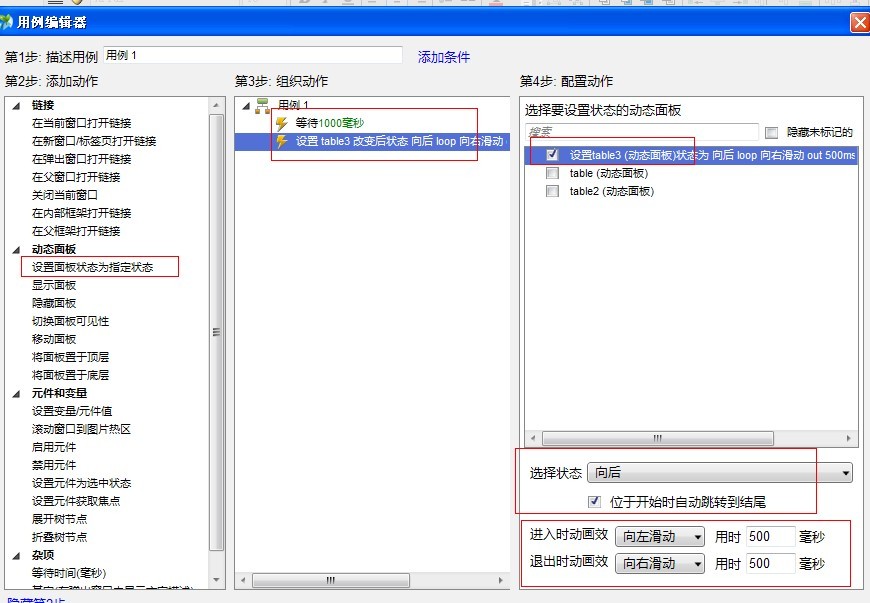This screenshot has height=603, width=870.
Task: Select 展开树节点 action
Action: pyautogui.click(x=59, y=519)
